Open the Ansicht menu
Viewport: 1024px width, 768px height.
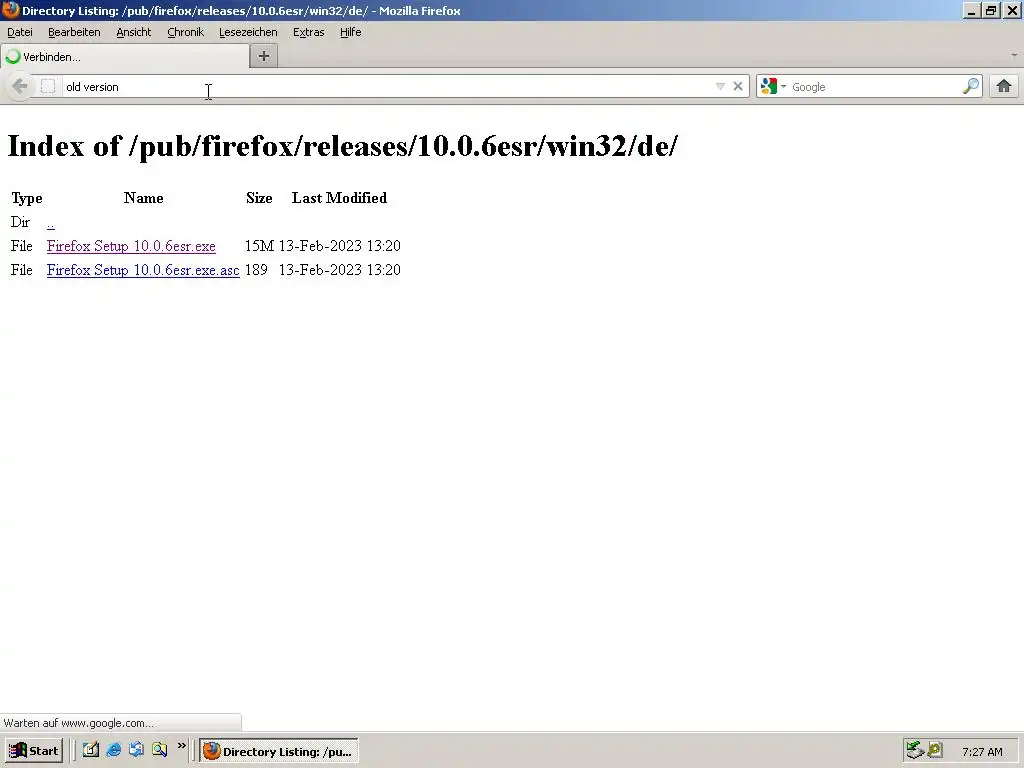133,32
